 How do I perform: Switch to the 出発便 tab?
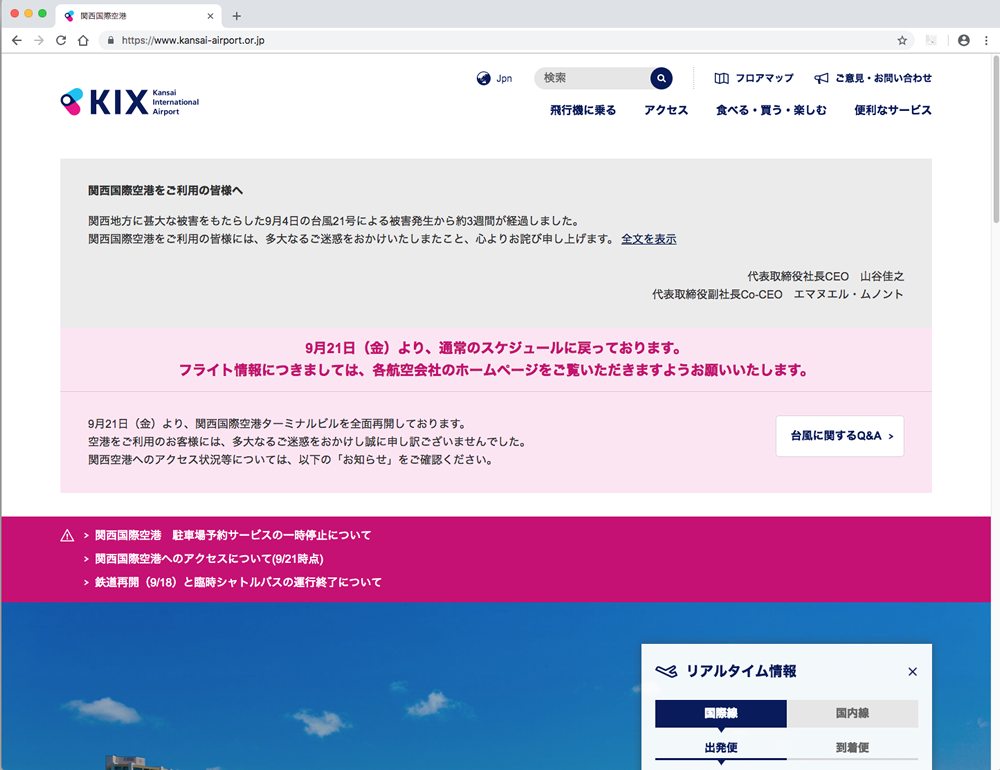721,748
